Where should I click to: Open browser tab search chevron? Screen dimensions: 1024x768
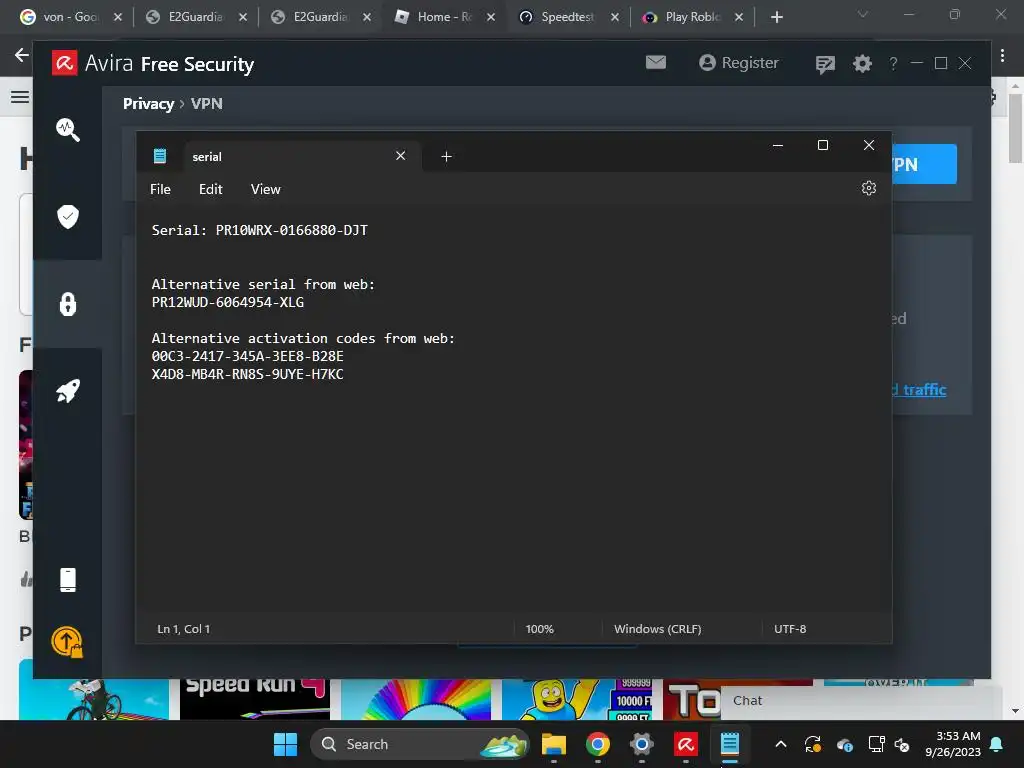coord(863,14)
